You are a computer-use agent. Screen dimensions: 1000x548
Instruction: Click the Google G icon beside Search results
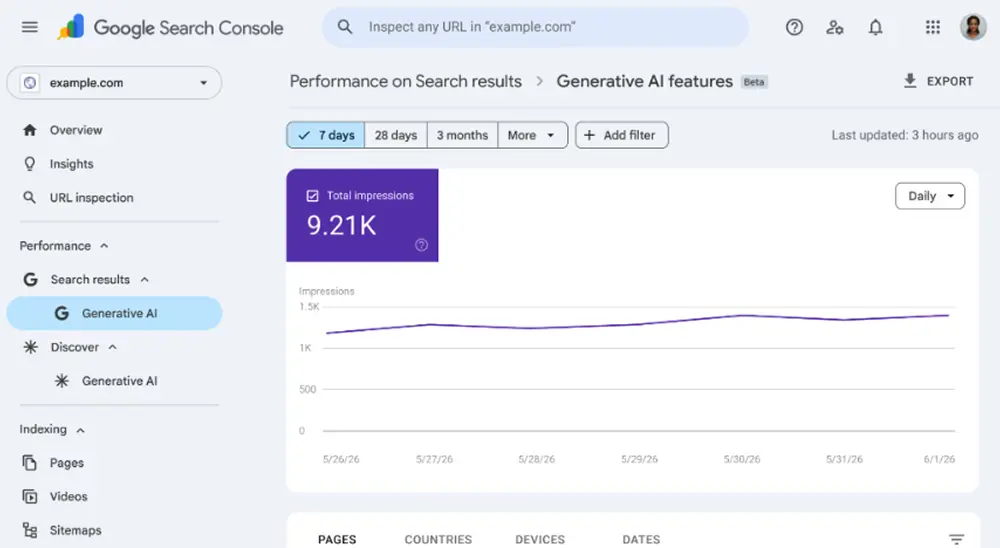[x=30, y=279]
